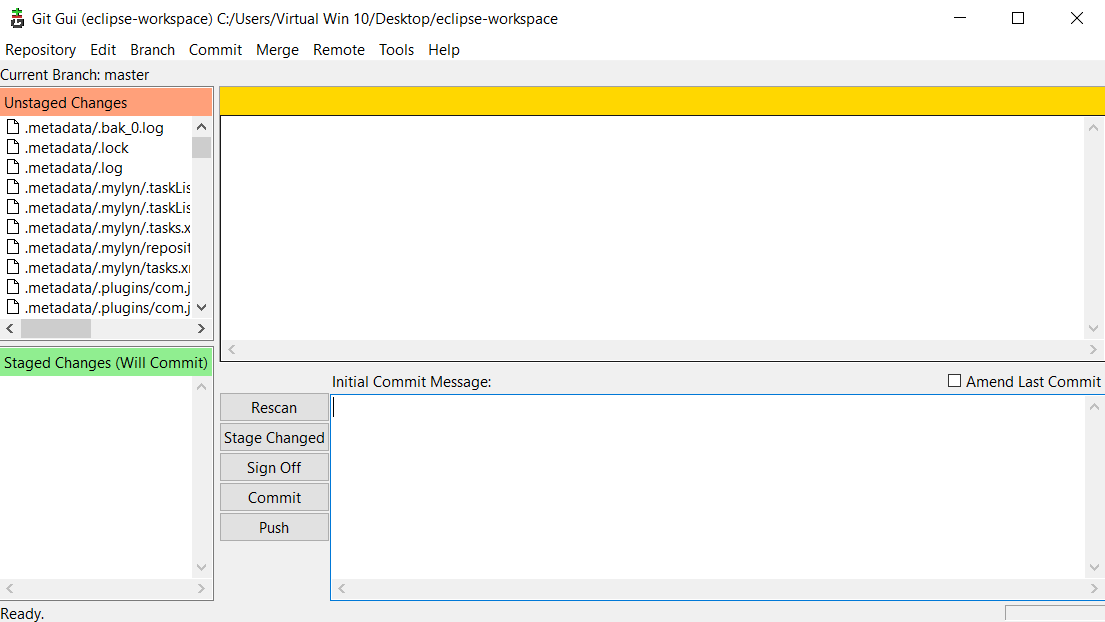Click the Git Gui icon in the title bar

click(17, 18)
